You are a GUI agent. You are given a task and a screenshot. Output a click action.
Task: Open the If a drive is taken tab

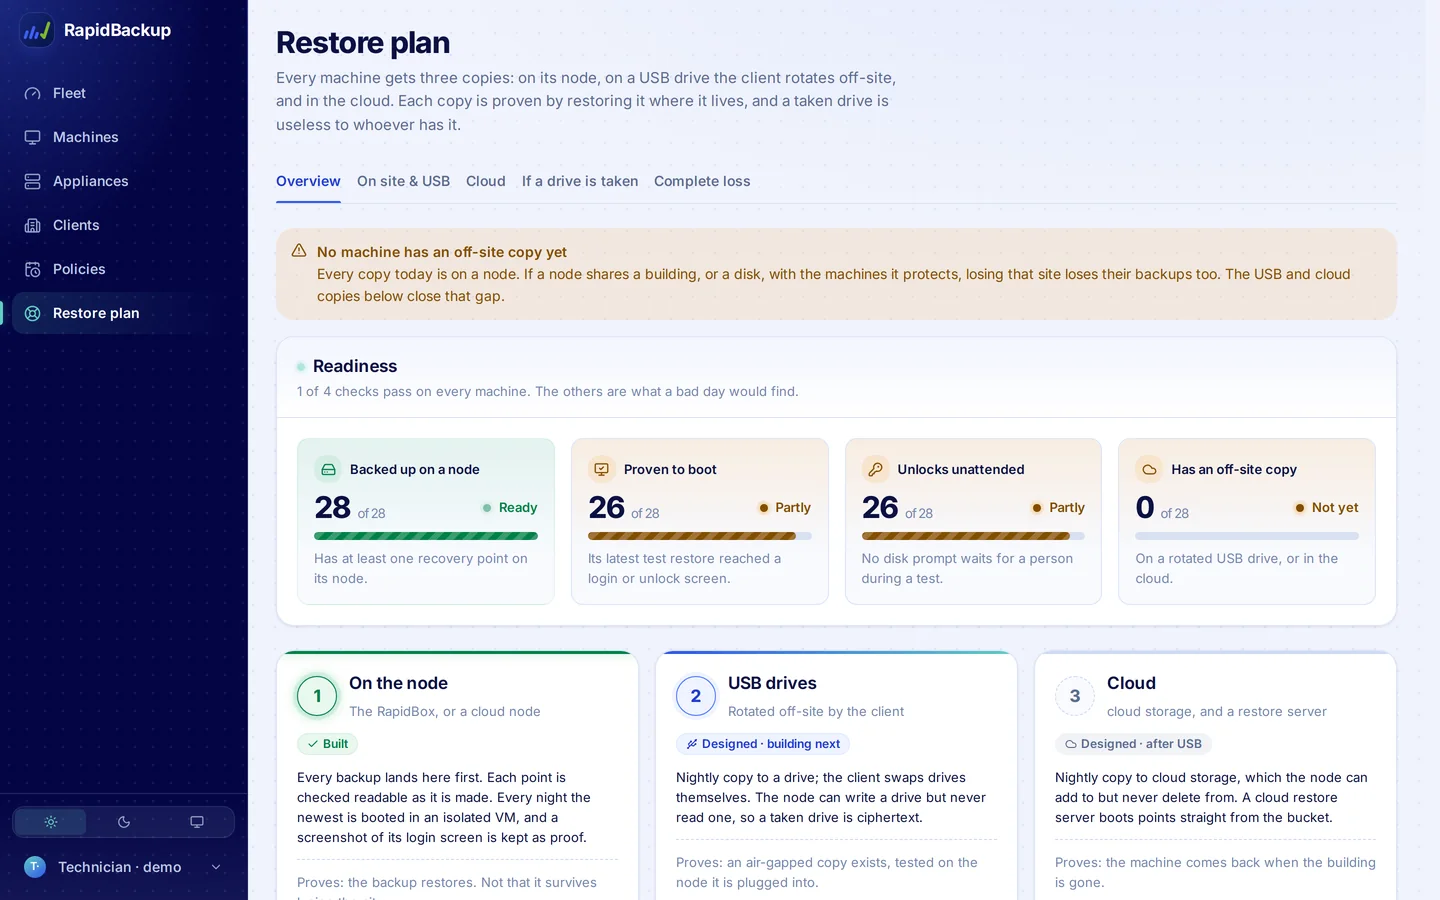click(580, 181)
